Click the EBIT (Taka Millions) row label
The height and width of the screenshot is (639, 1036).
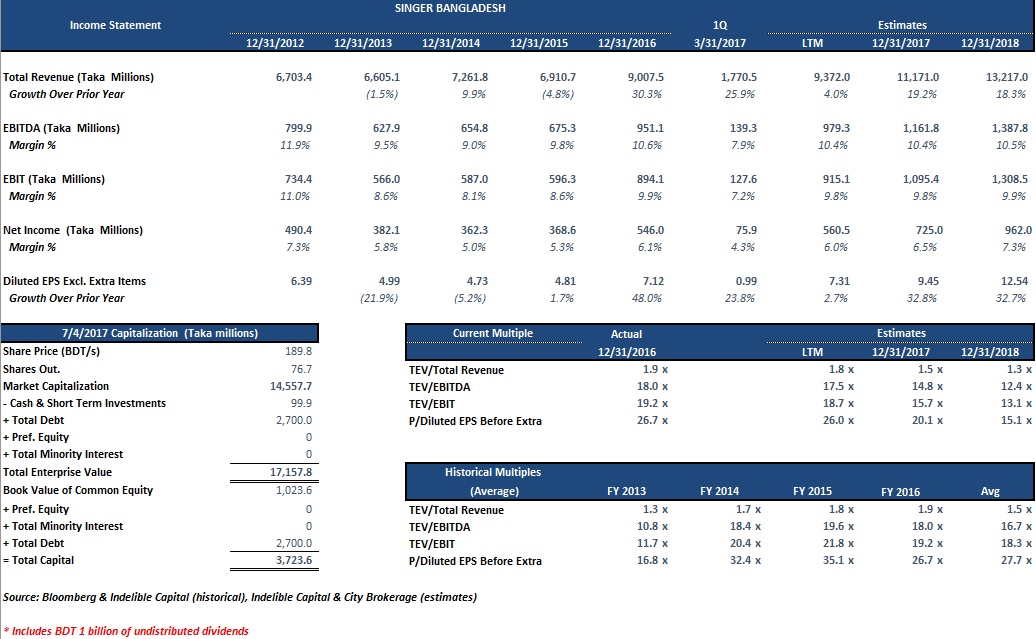(x=54, y=179)
